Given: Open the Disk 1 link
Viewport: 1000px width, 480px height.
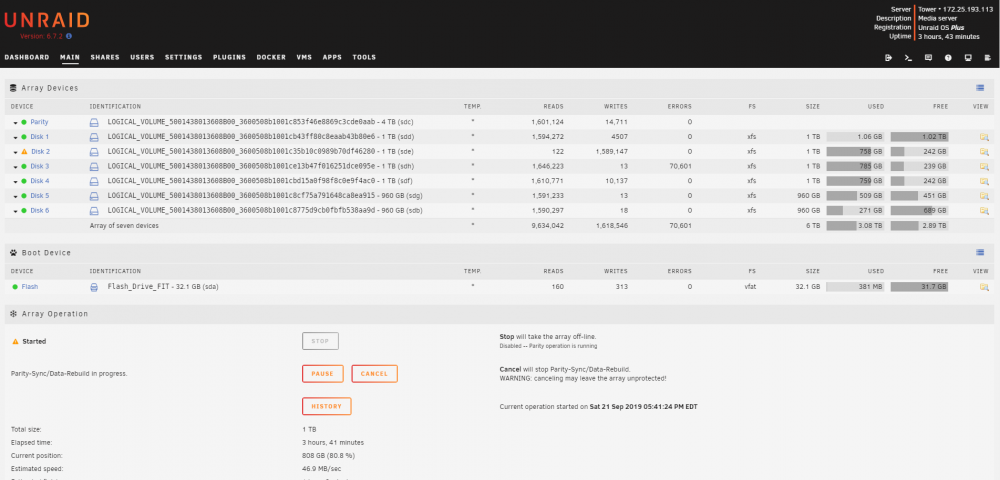Looking at the screenshot, I should (x=40, y=137).
